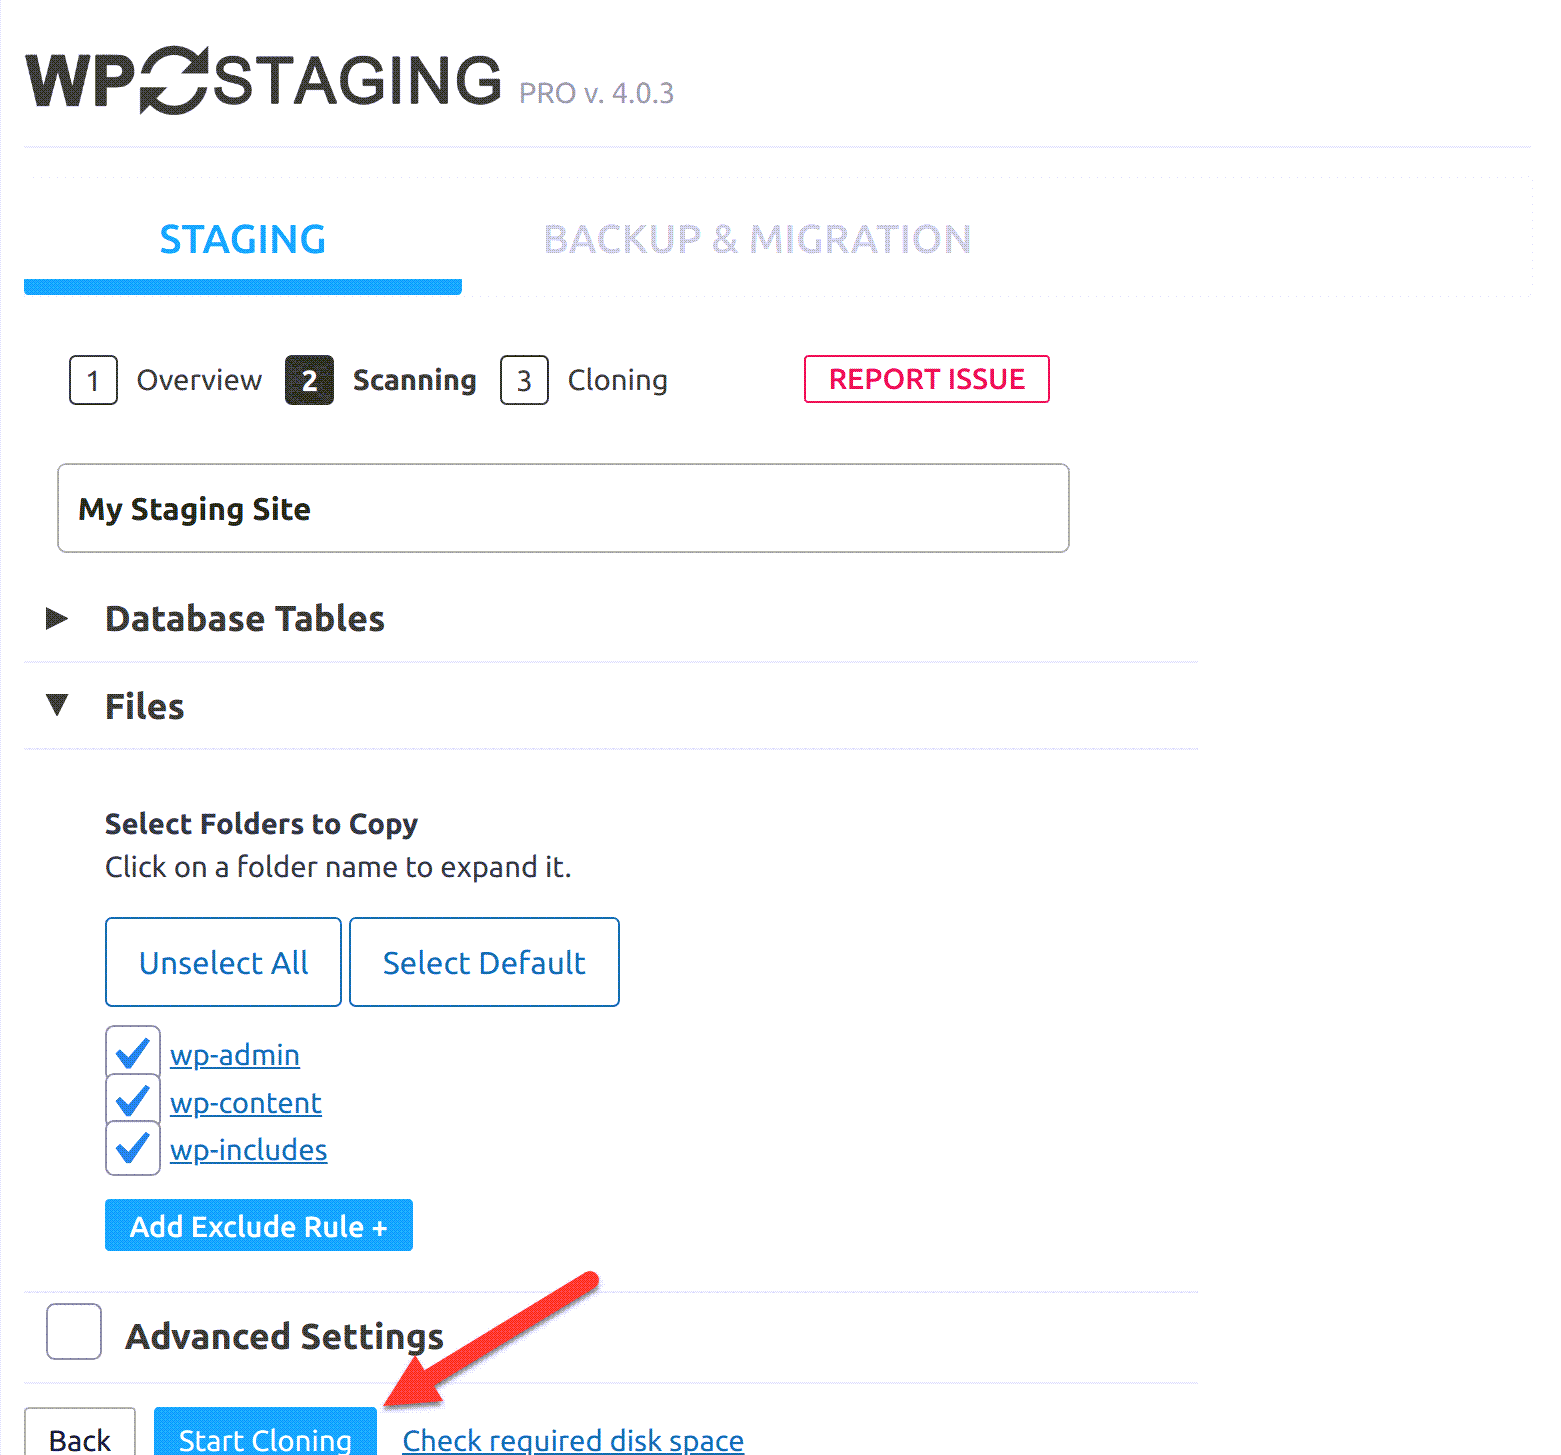Viewport: 1561px width, 1455px height.
Task: Click the highlighted step 2 Scanning badge
Action: point(309,380)
